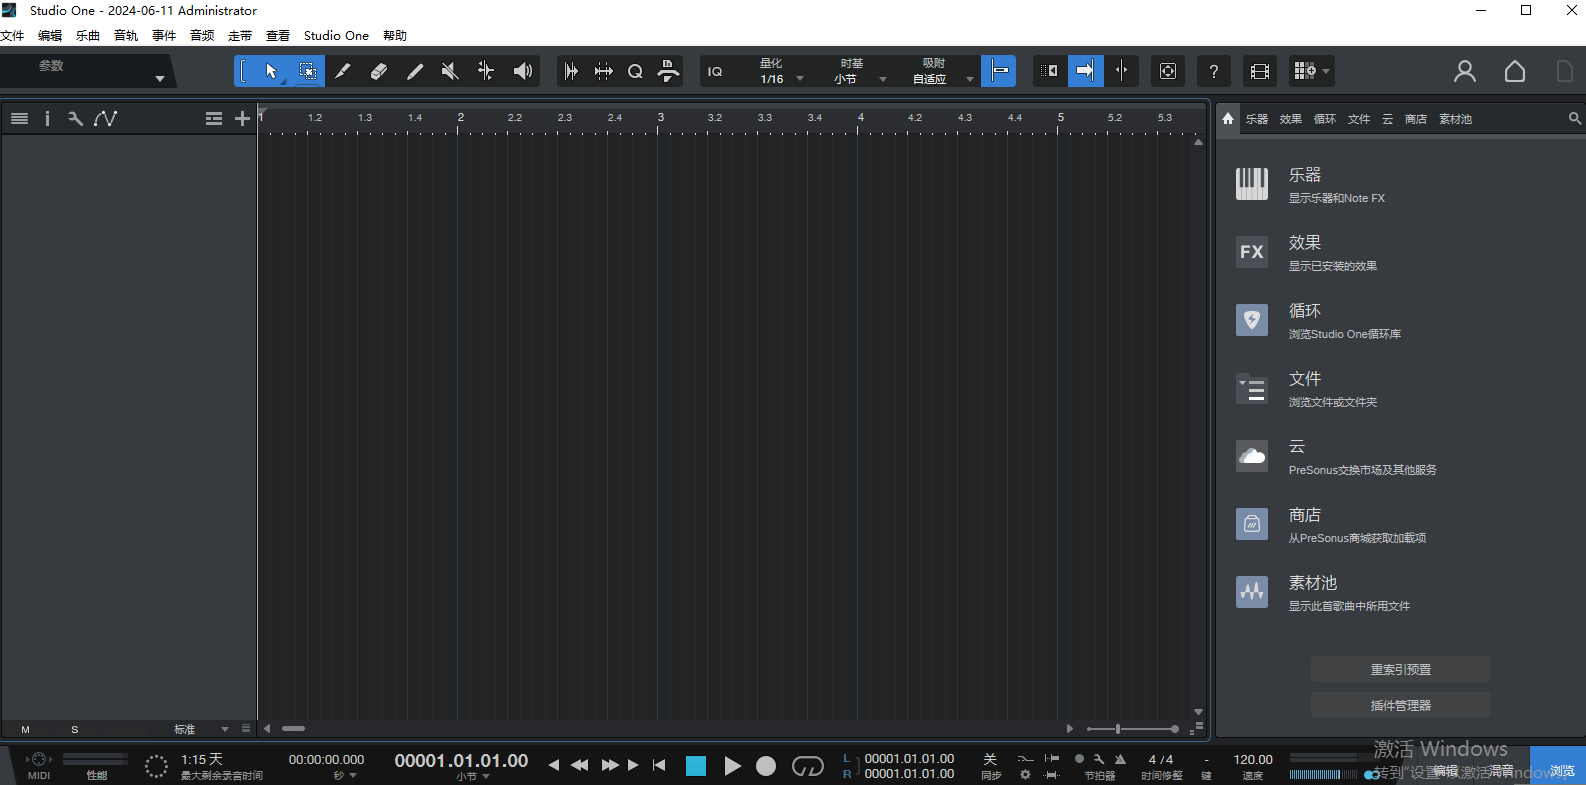The image size is (1586, 785).
Task: Toggle Autoscroll arrow button
Action: point(1085,71)
